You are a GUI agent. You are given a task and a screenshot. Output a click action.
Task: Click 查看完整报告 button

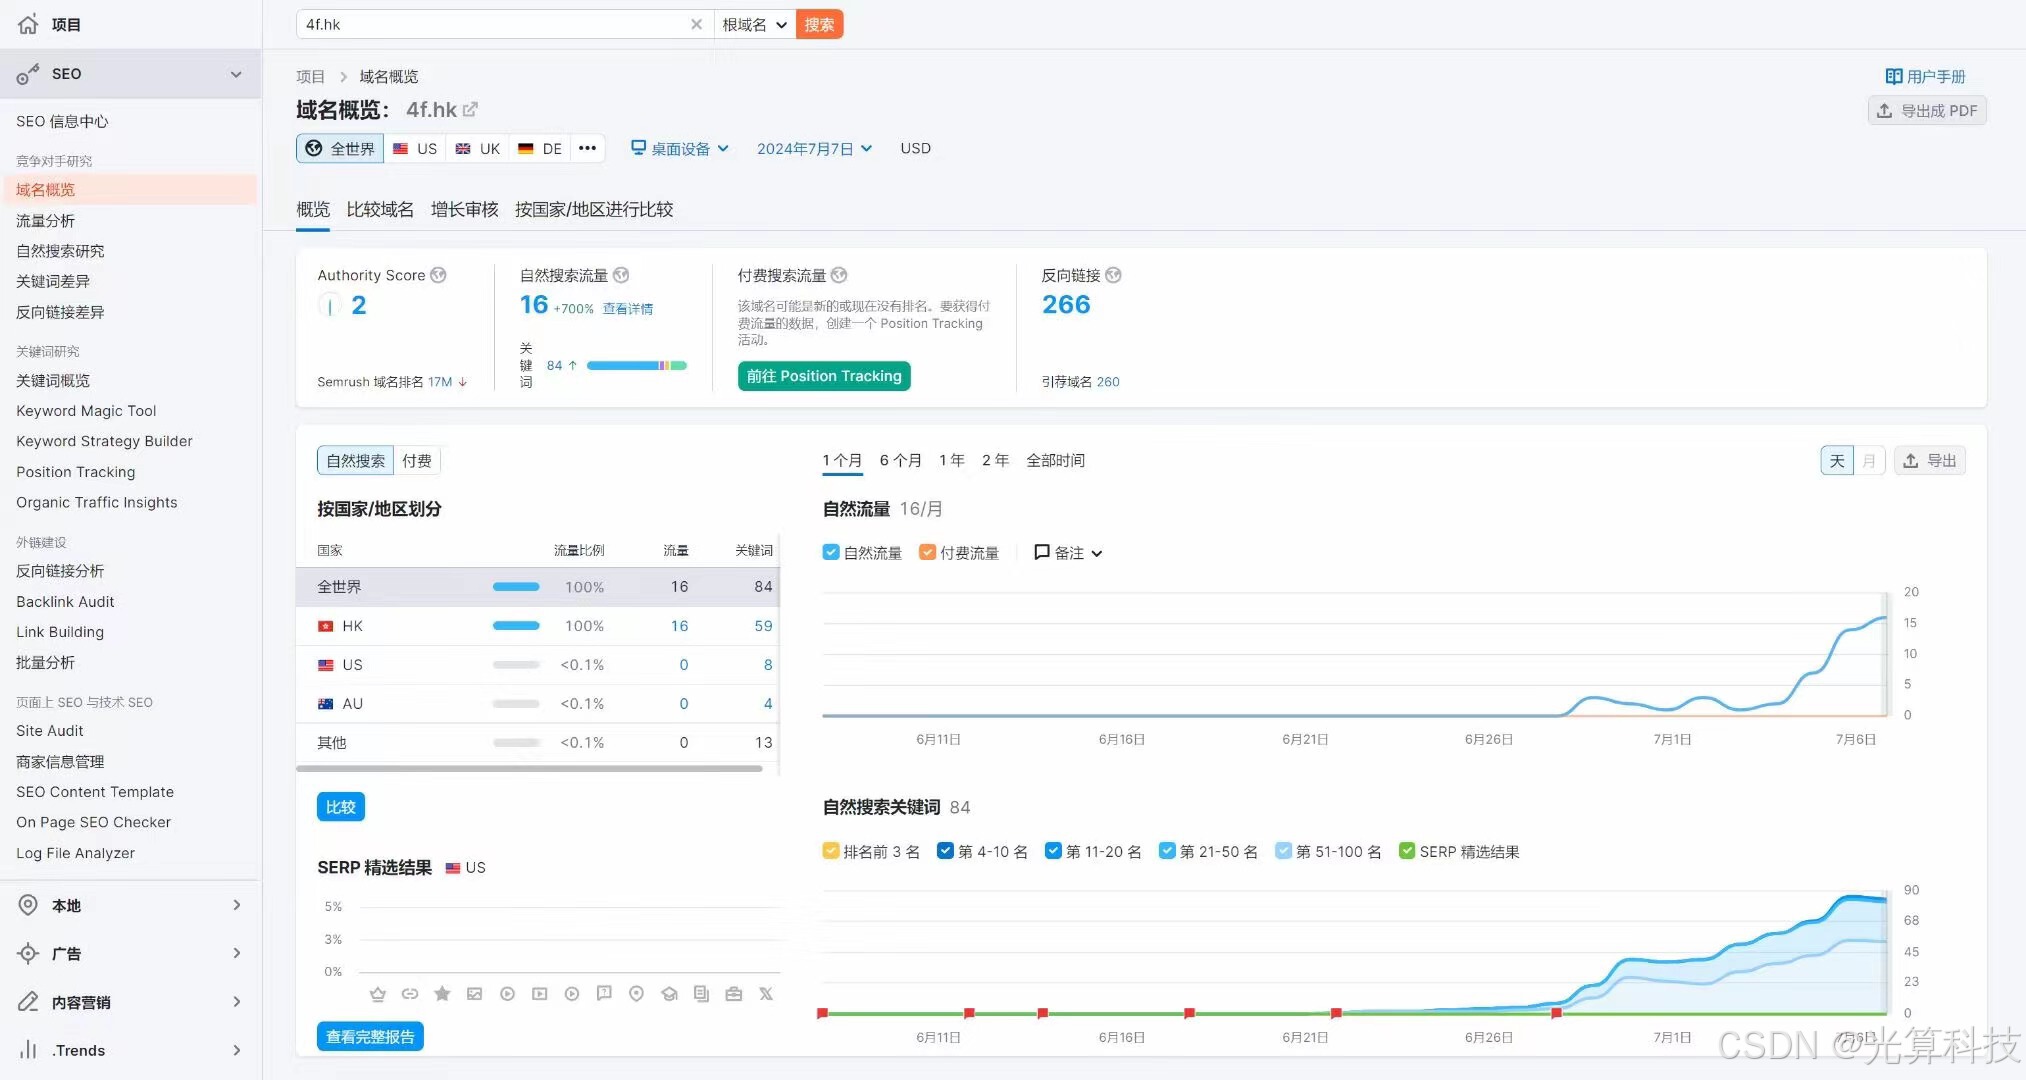[370, 1037]
